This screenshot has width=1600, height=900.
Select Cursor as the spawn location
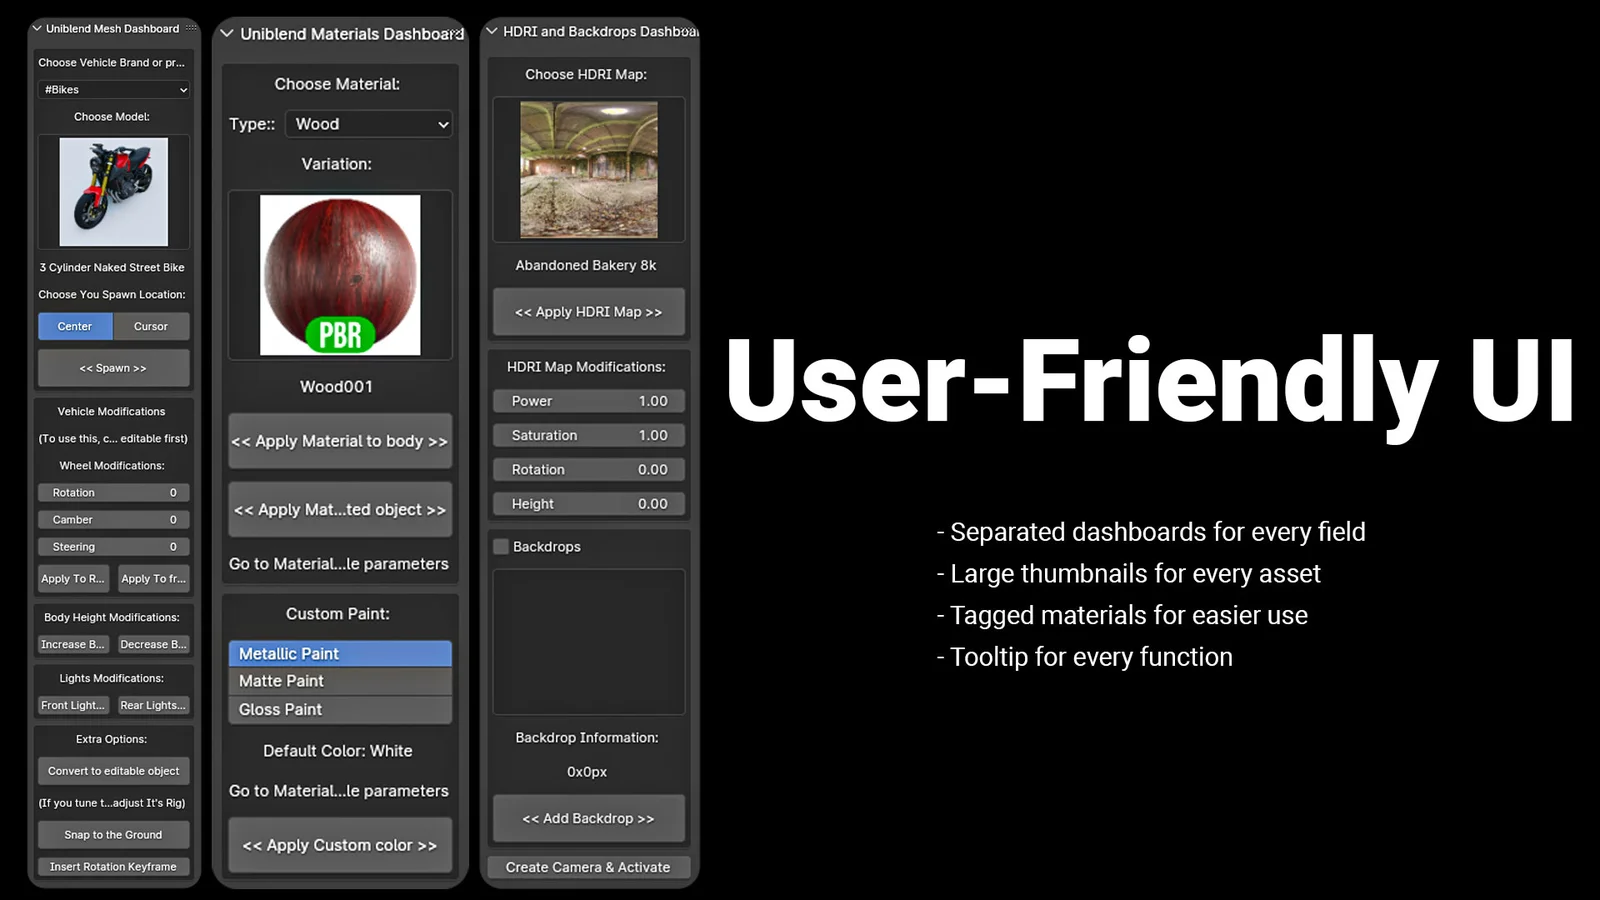click(151, 326)
